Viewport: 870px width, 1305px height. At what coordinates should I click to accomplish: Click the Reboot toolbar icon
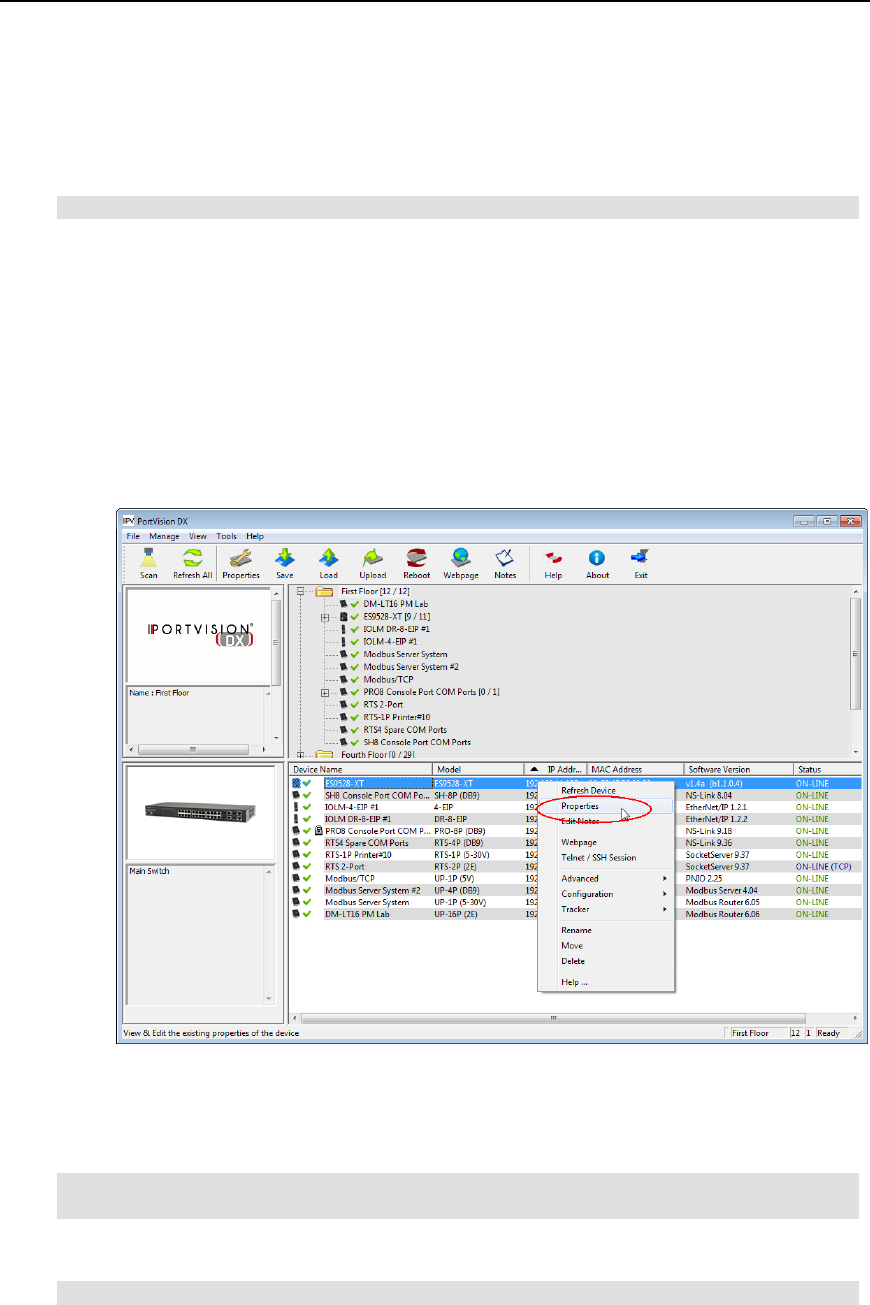[417, 563]
